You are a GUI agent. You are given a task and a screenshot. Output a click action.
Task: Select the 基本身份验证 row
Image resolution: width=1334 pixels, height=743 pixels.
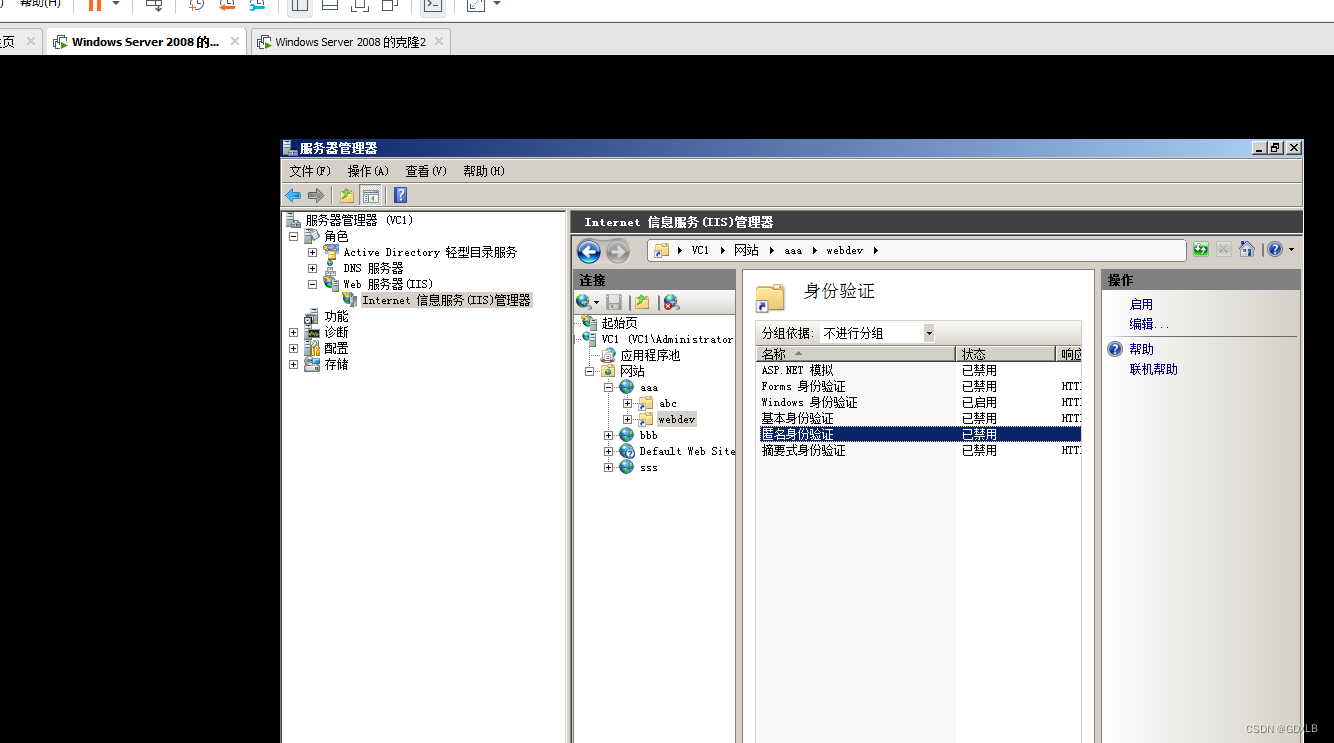click(x=918, y=418)
